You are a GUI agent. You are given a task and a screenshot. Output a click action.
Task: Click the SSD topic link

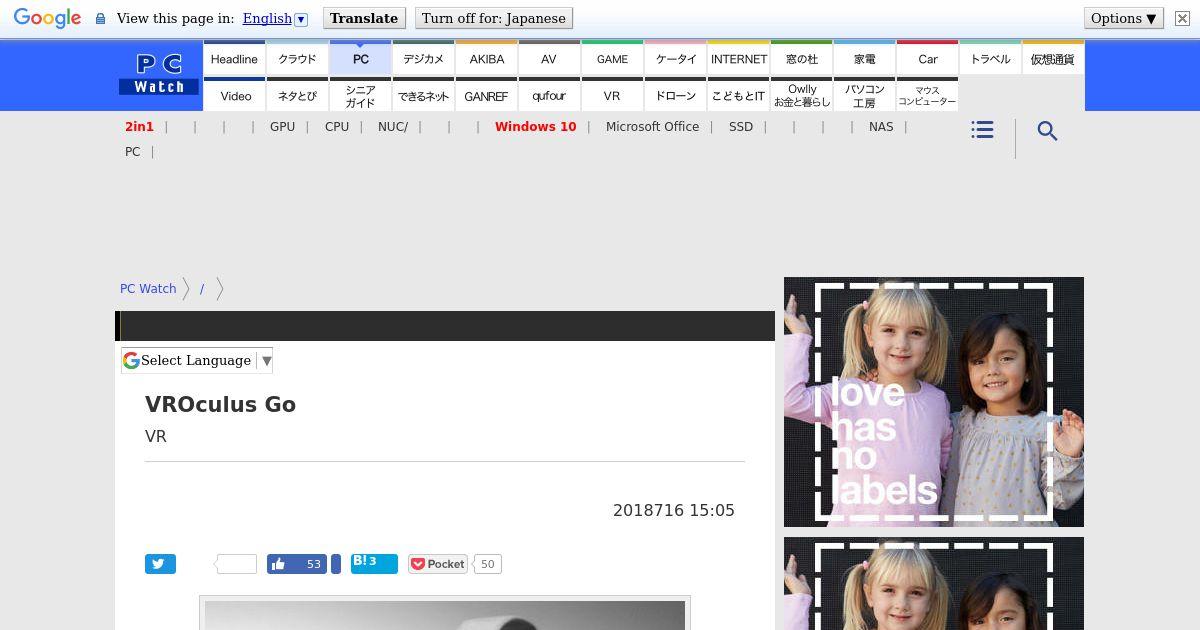click(x=741, y=127)
